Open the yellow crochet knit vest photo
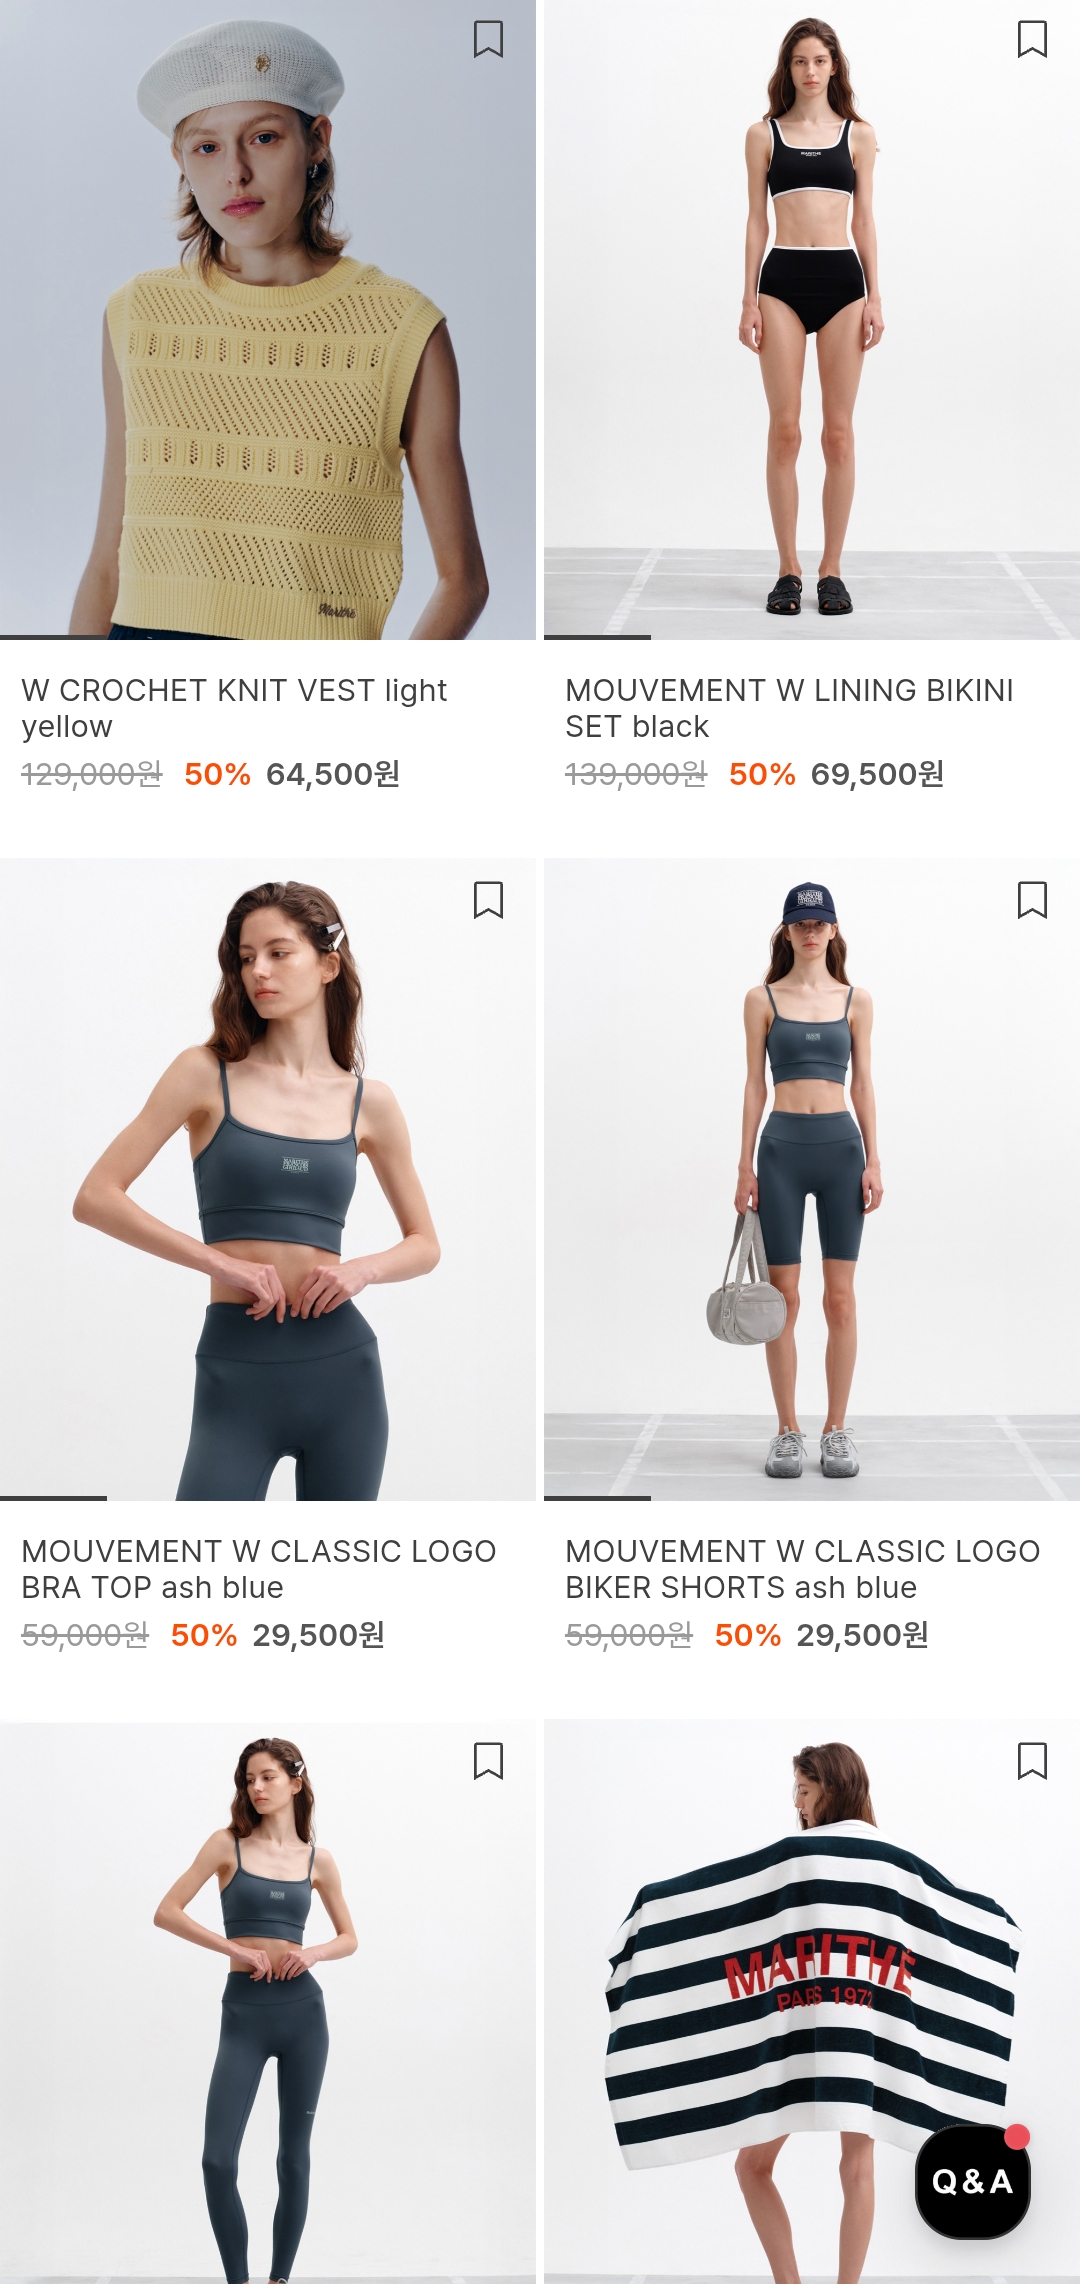Screen dimensions: 1080x2284 point(268,320)
